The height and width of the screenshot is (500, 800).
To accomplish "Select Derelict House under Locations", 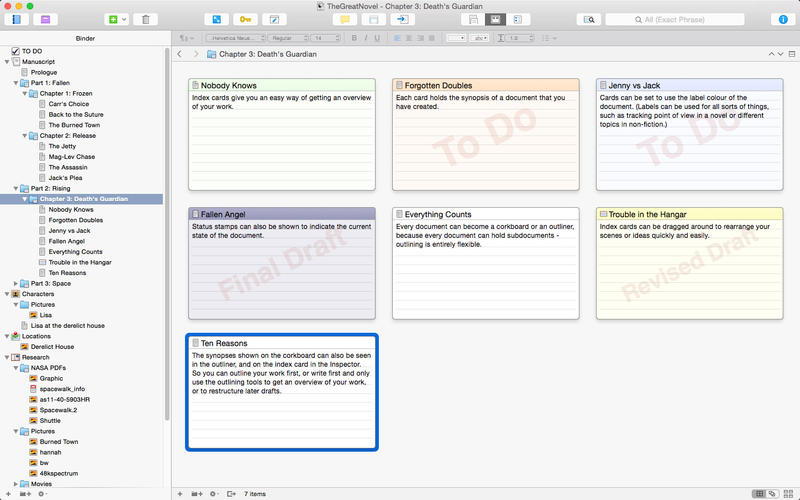I will 52,346.
